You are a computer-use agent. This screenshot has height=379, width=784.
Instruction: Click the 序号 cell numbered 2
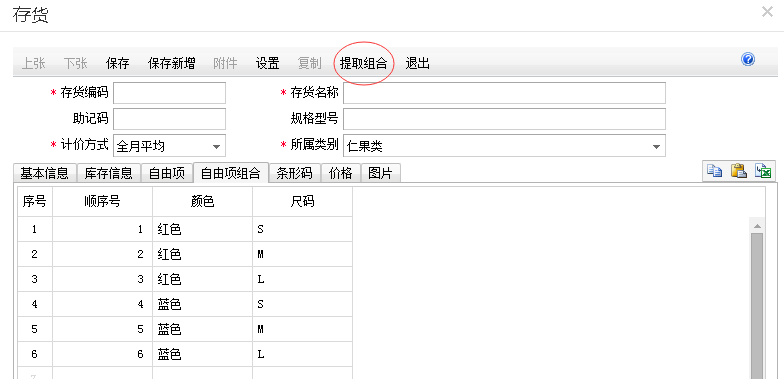(x=35, y=254)
